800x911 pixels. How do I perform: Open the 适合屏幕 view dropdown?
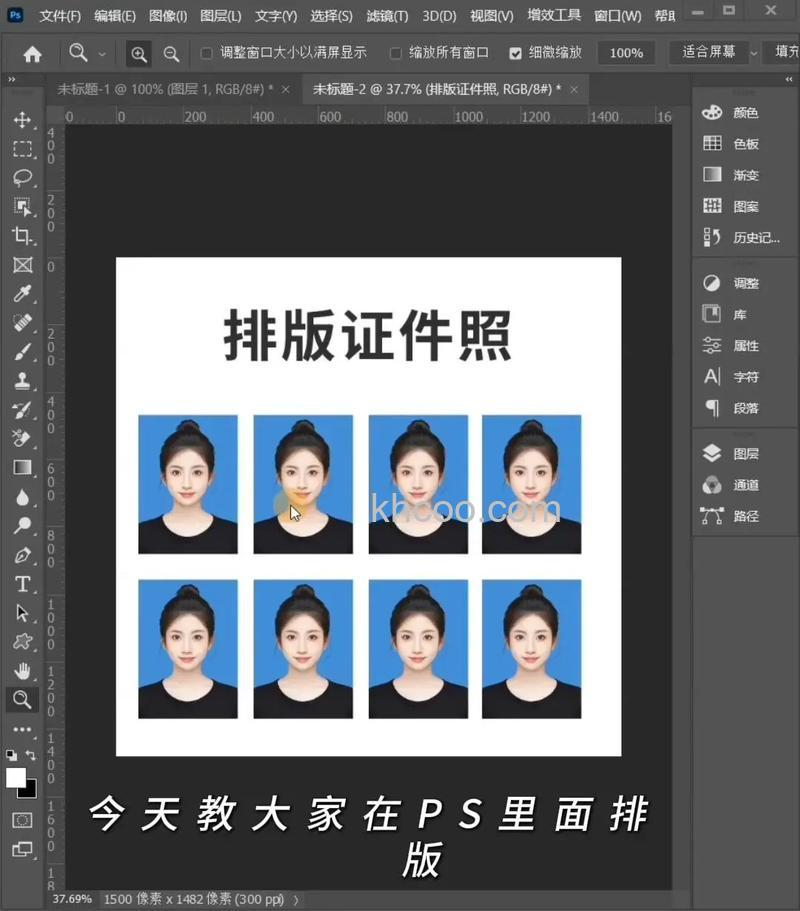coord(710,54)
